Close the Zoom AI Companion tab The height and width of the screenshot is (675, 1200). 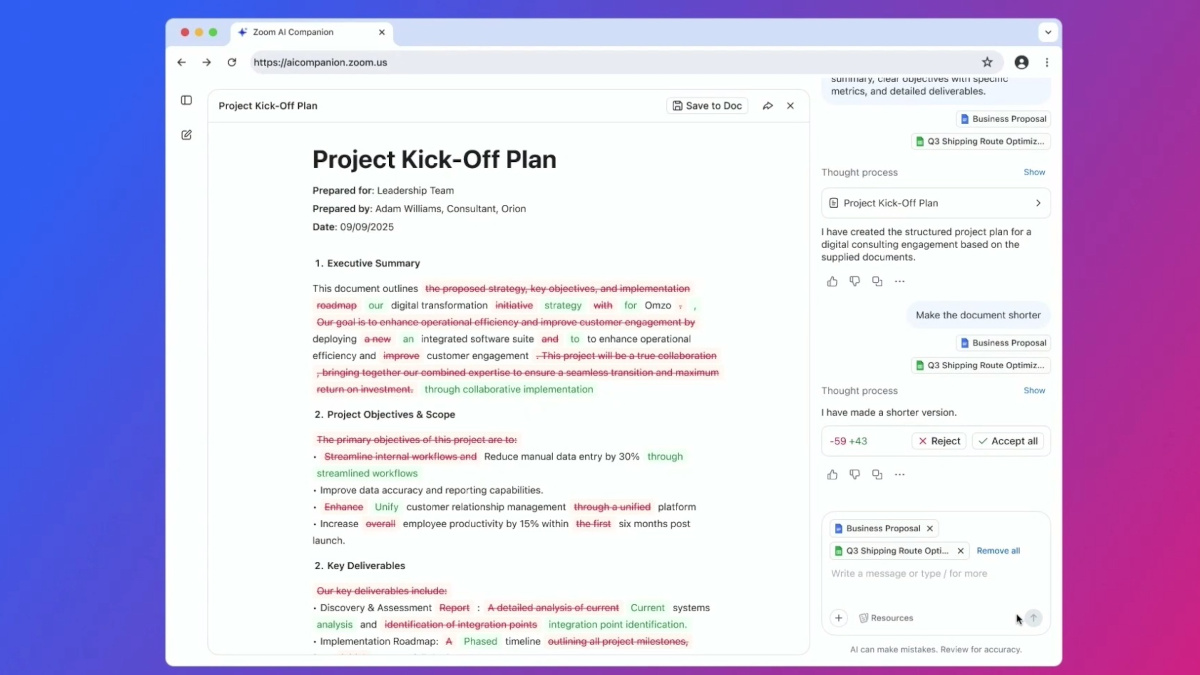381,32
